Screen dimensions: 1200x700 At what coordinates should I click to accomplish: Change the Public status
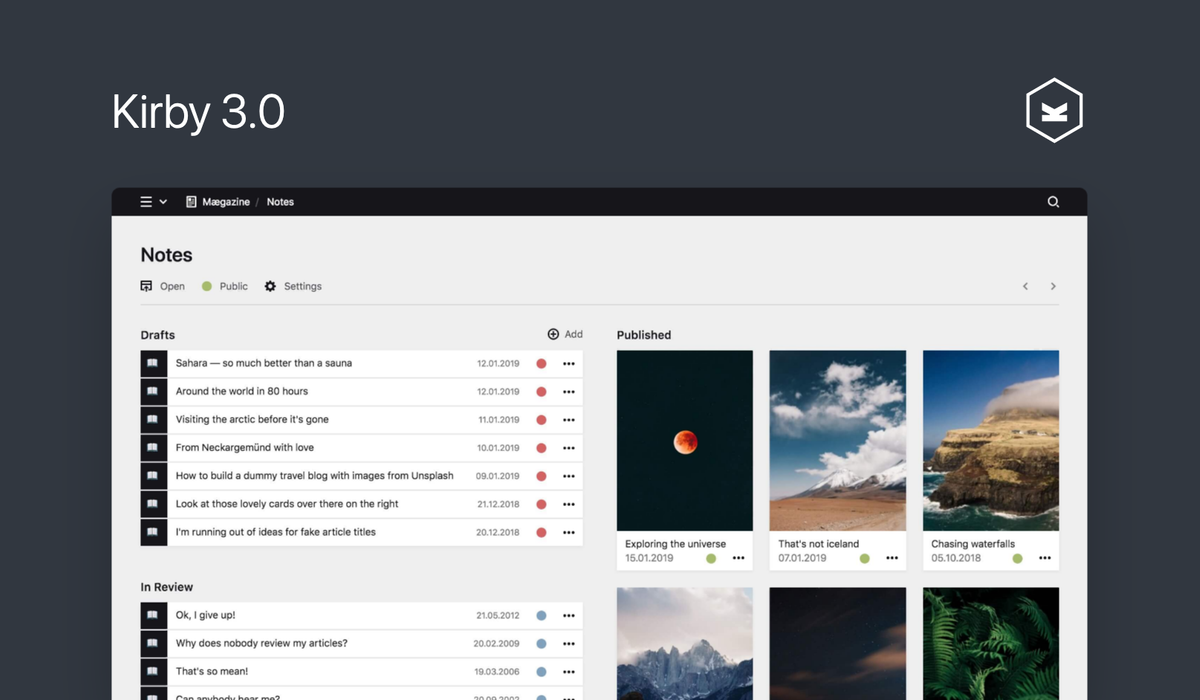pyautogui.click(x=225, y=286)
